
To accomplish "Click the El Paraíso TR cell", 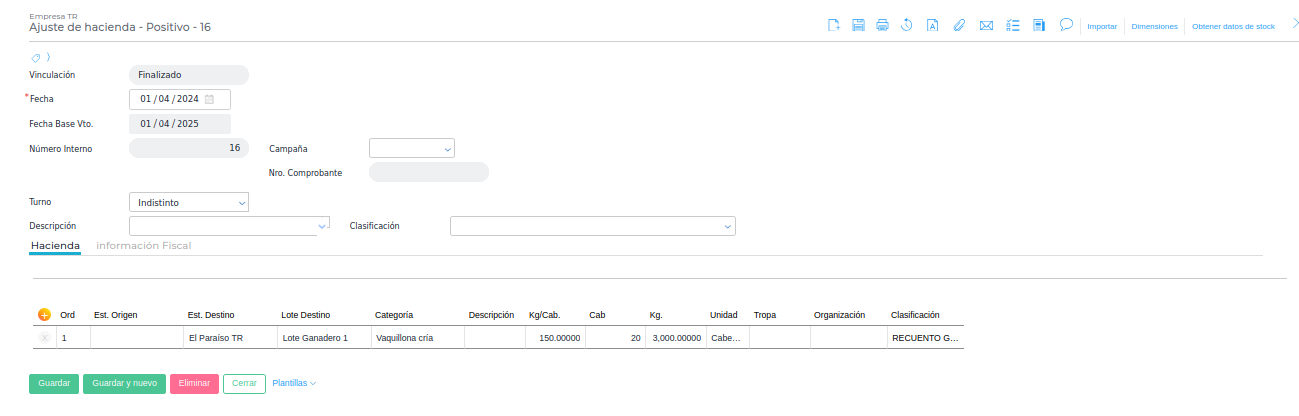I will pos(231,338).
